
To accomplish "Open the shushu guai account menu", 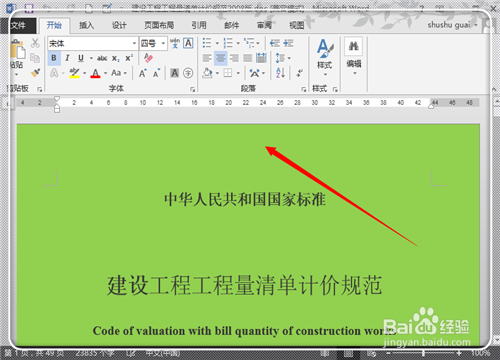I will coord(452,25).
